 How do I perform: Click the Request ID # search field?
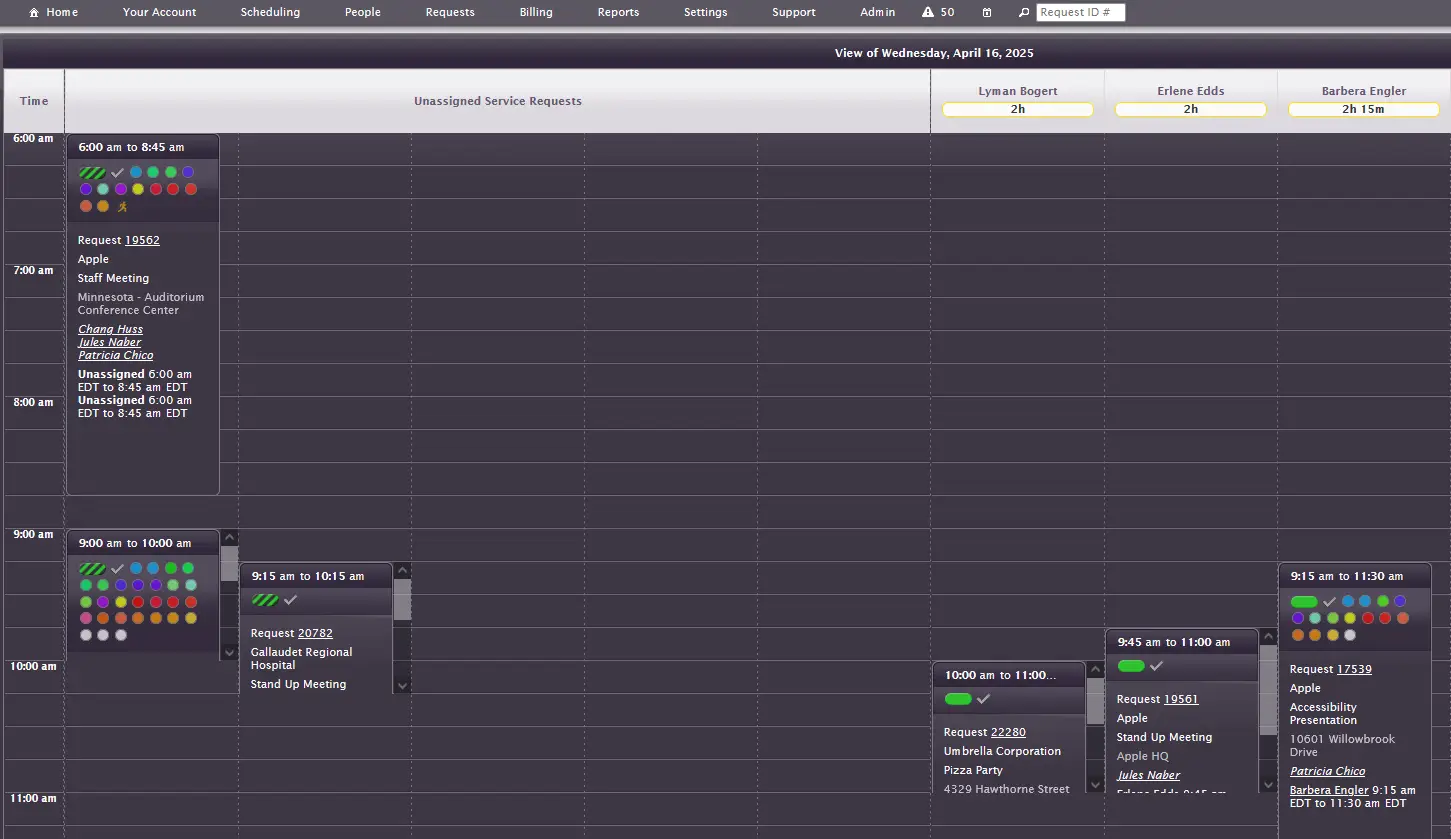point(1080,12)
